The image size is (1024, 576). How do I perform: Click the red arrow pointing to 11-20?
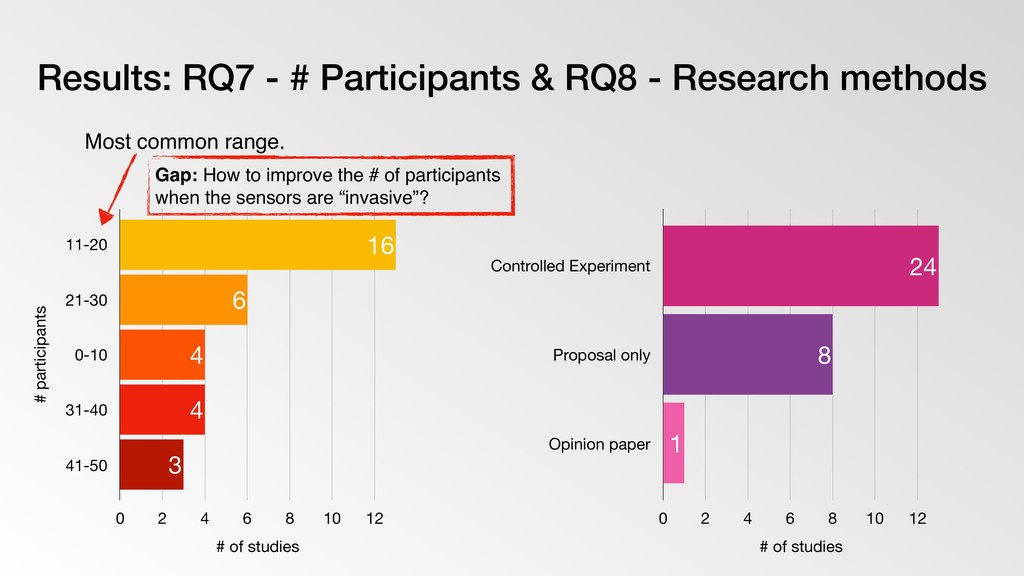tap(116, 189)
